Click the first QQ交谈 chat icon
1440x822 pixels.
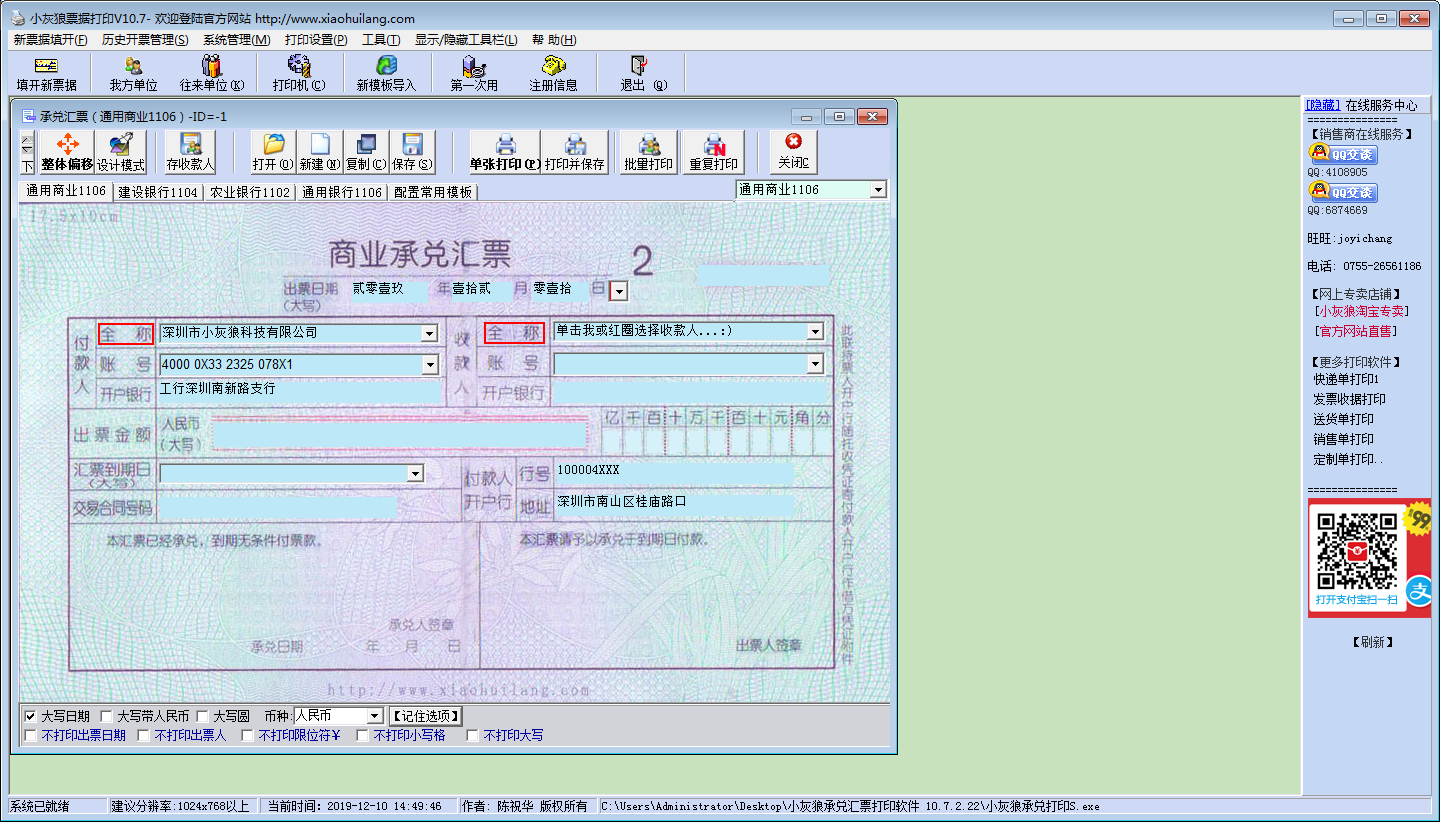tap(1343, 154)
